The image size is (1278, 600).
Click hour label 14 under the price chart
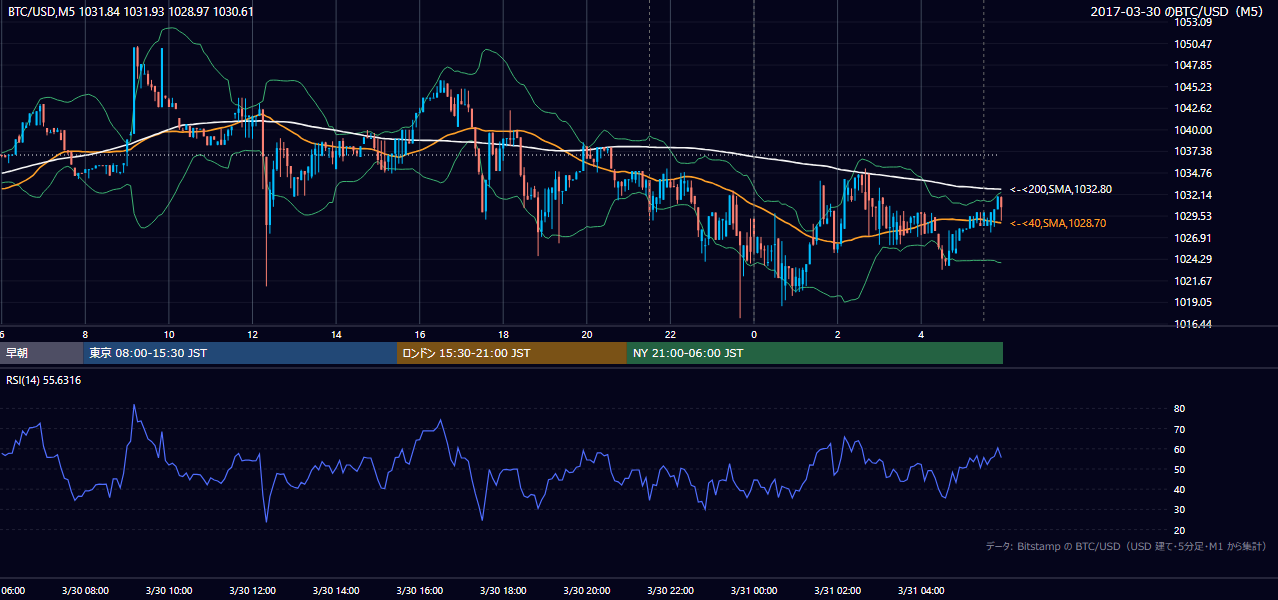click(x=337, y=334)
